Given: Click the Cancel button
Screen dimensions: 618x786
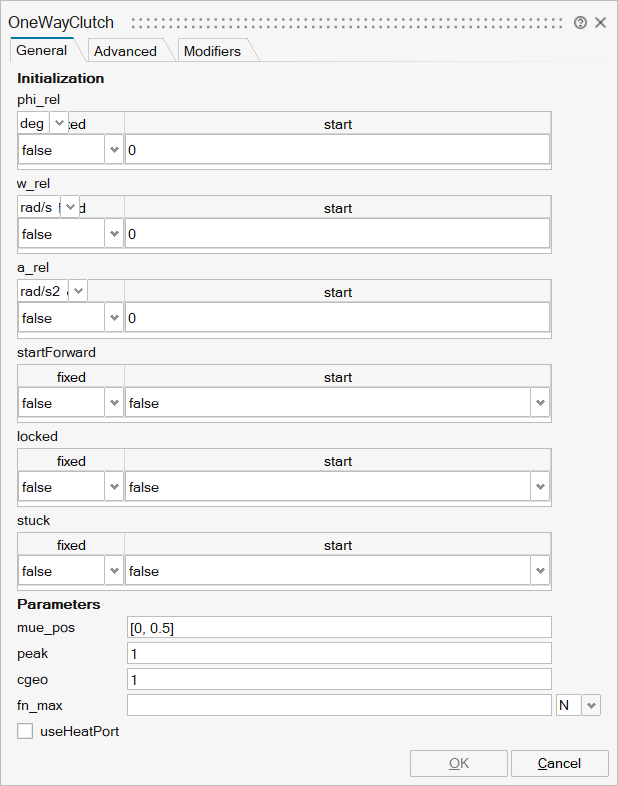Looking at the screenshot, I should point(559,763).
